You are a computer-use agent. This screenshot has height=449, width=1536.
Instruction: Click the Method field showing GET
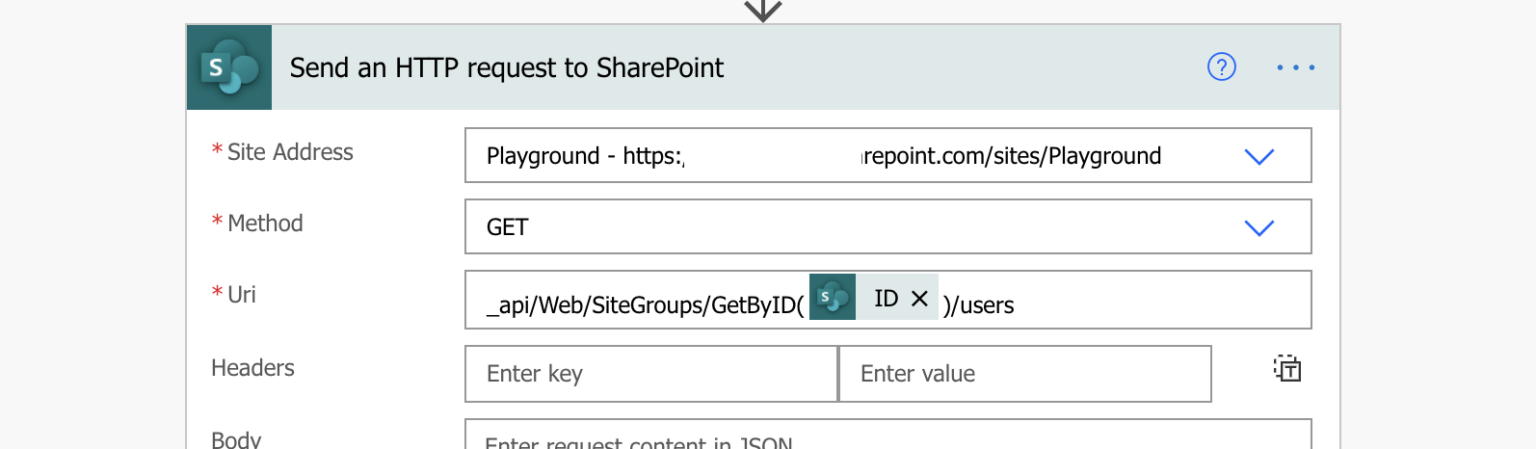pyautogui.click(x=888, y=226)
